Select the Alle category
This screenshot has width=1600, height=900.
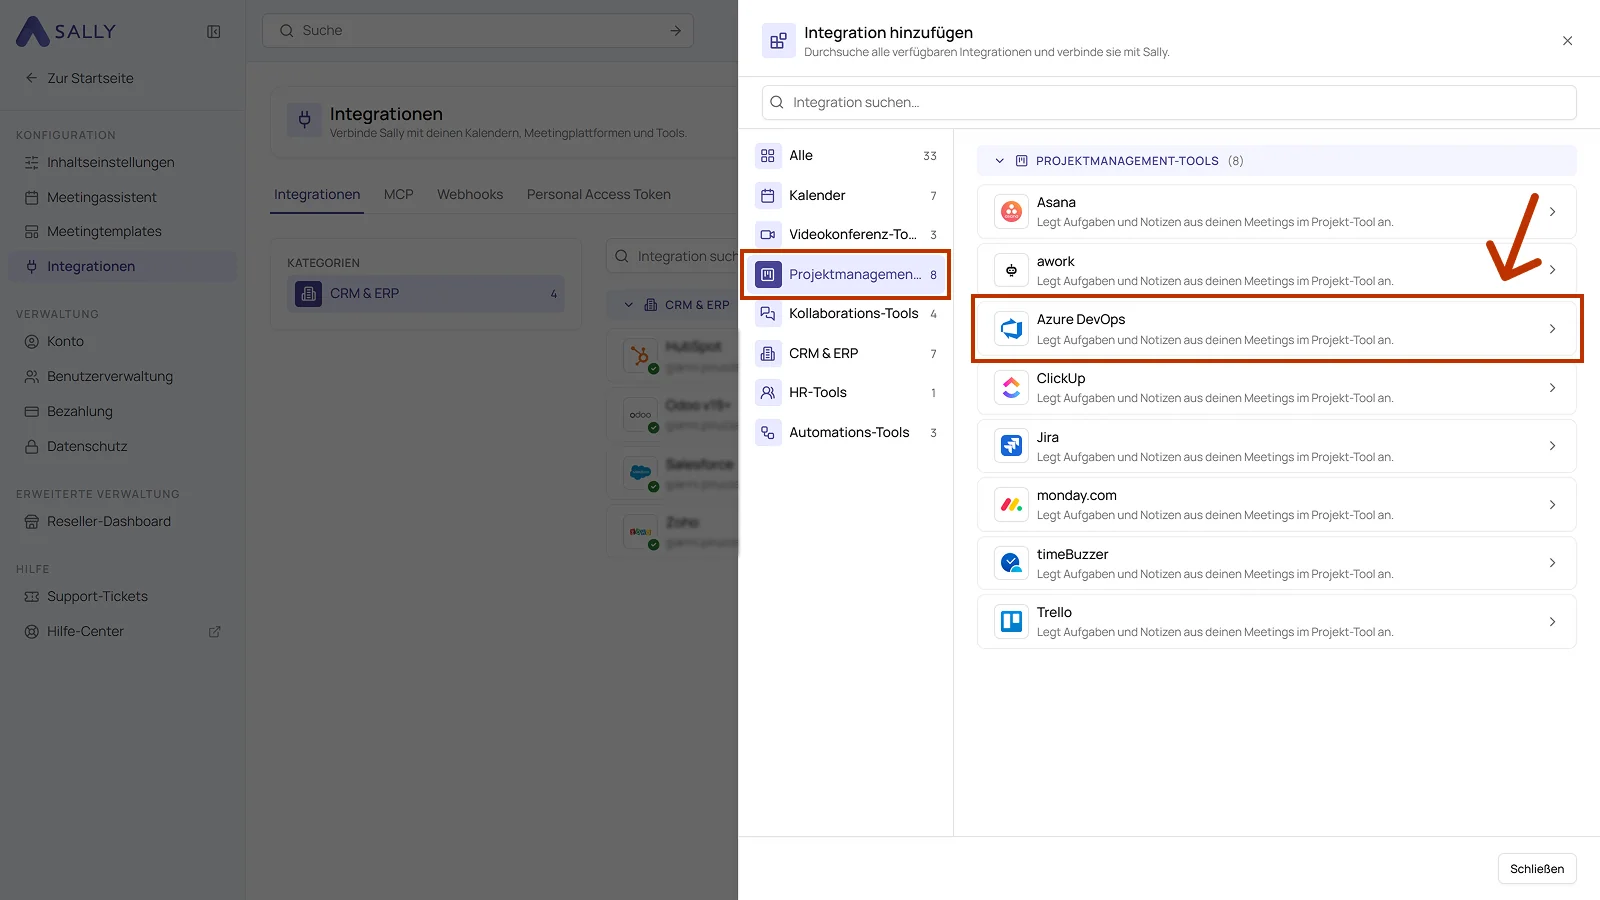[x=846, y=156]
